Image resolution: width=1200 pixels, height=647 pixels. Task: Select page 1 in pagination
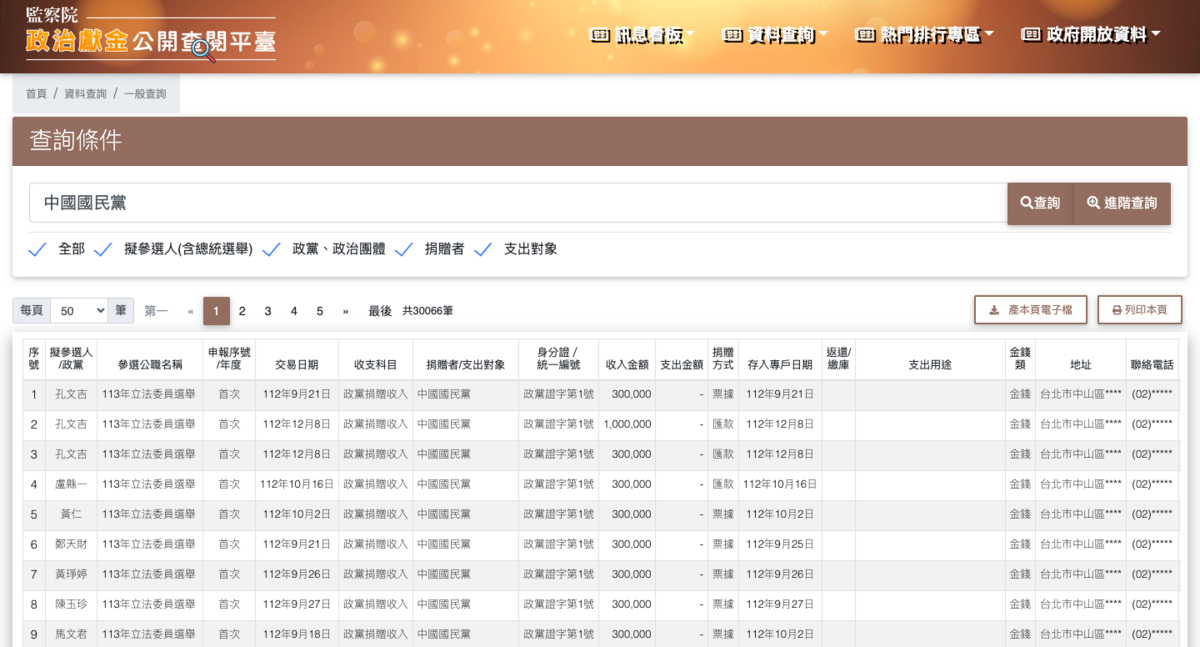216,311
